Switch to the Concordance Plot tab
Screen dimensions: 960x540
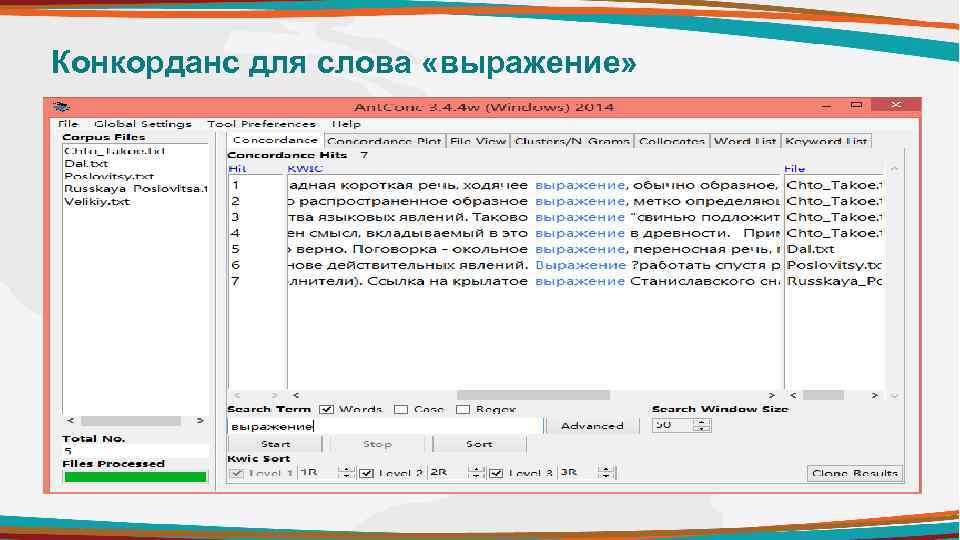pyautogui.click(x=384, y=141)
